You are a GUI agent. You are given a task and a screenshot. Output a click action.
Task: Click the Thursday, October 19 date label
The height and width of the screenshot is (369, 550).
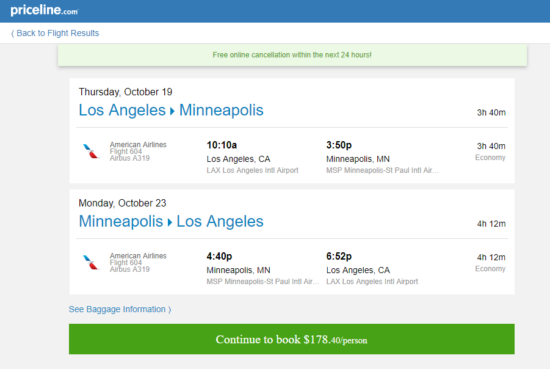point(125,92)
